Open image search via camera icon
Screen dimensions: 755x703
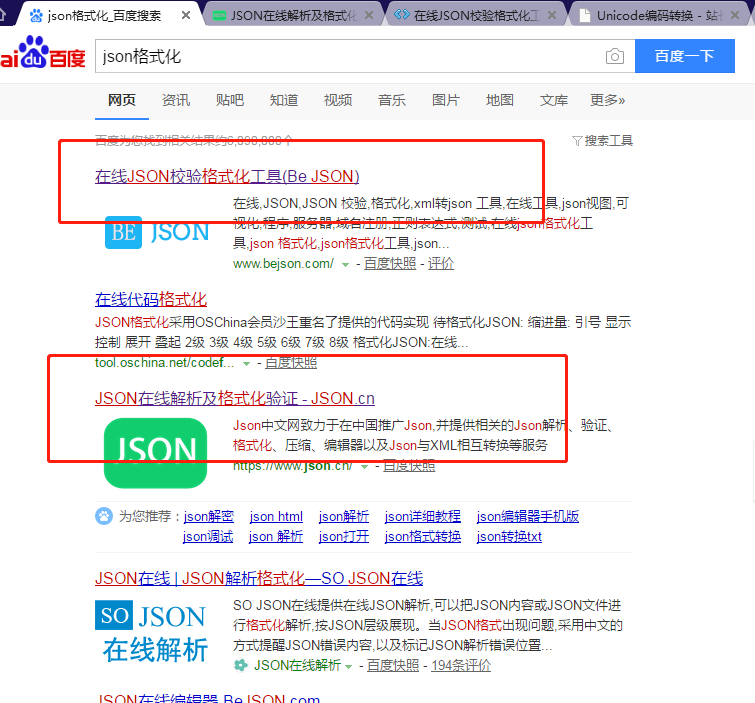click(x=614, y=56)
